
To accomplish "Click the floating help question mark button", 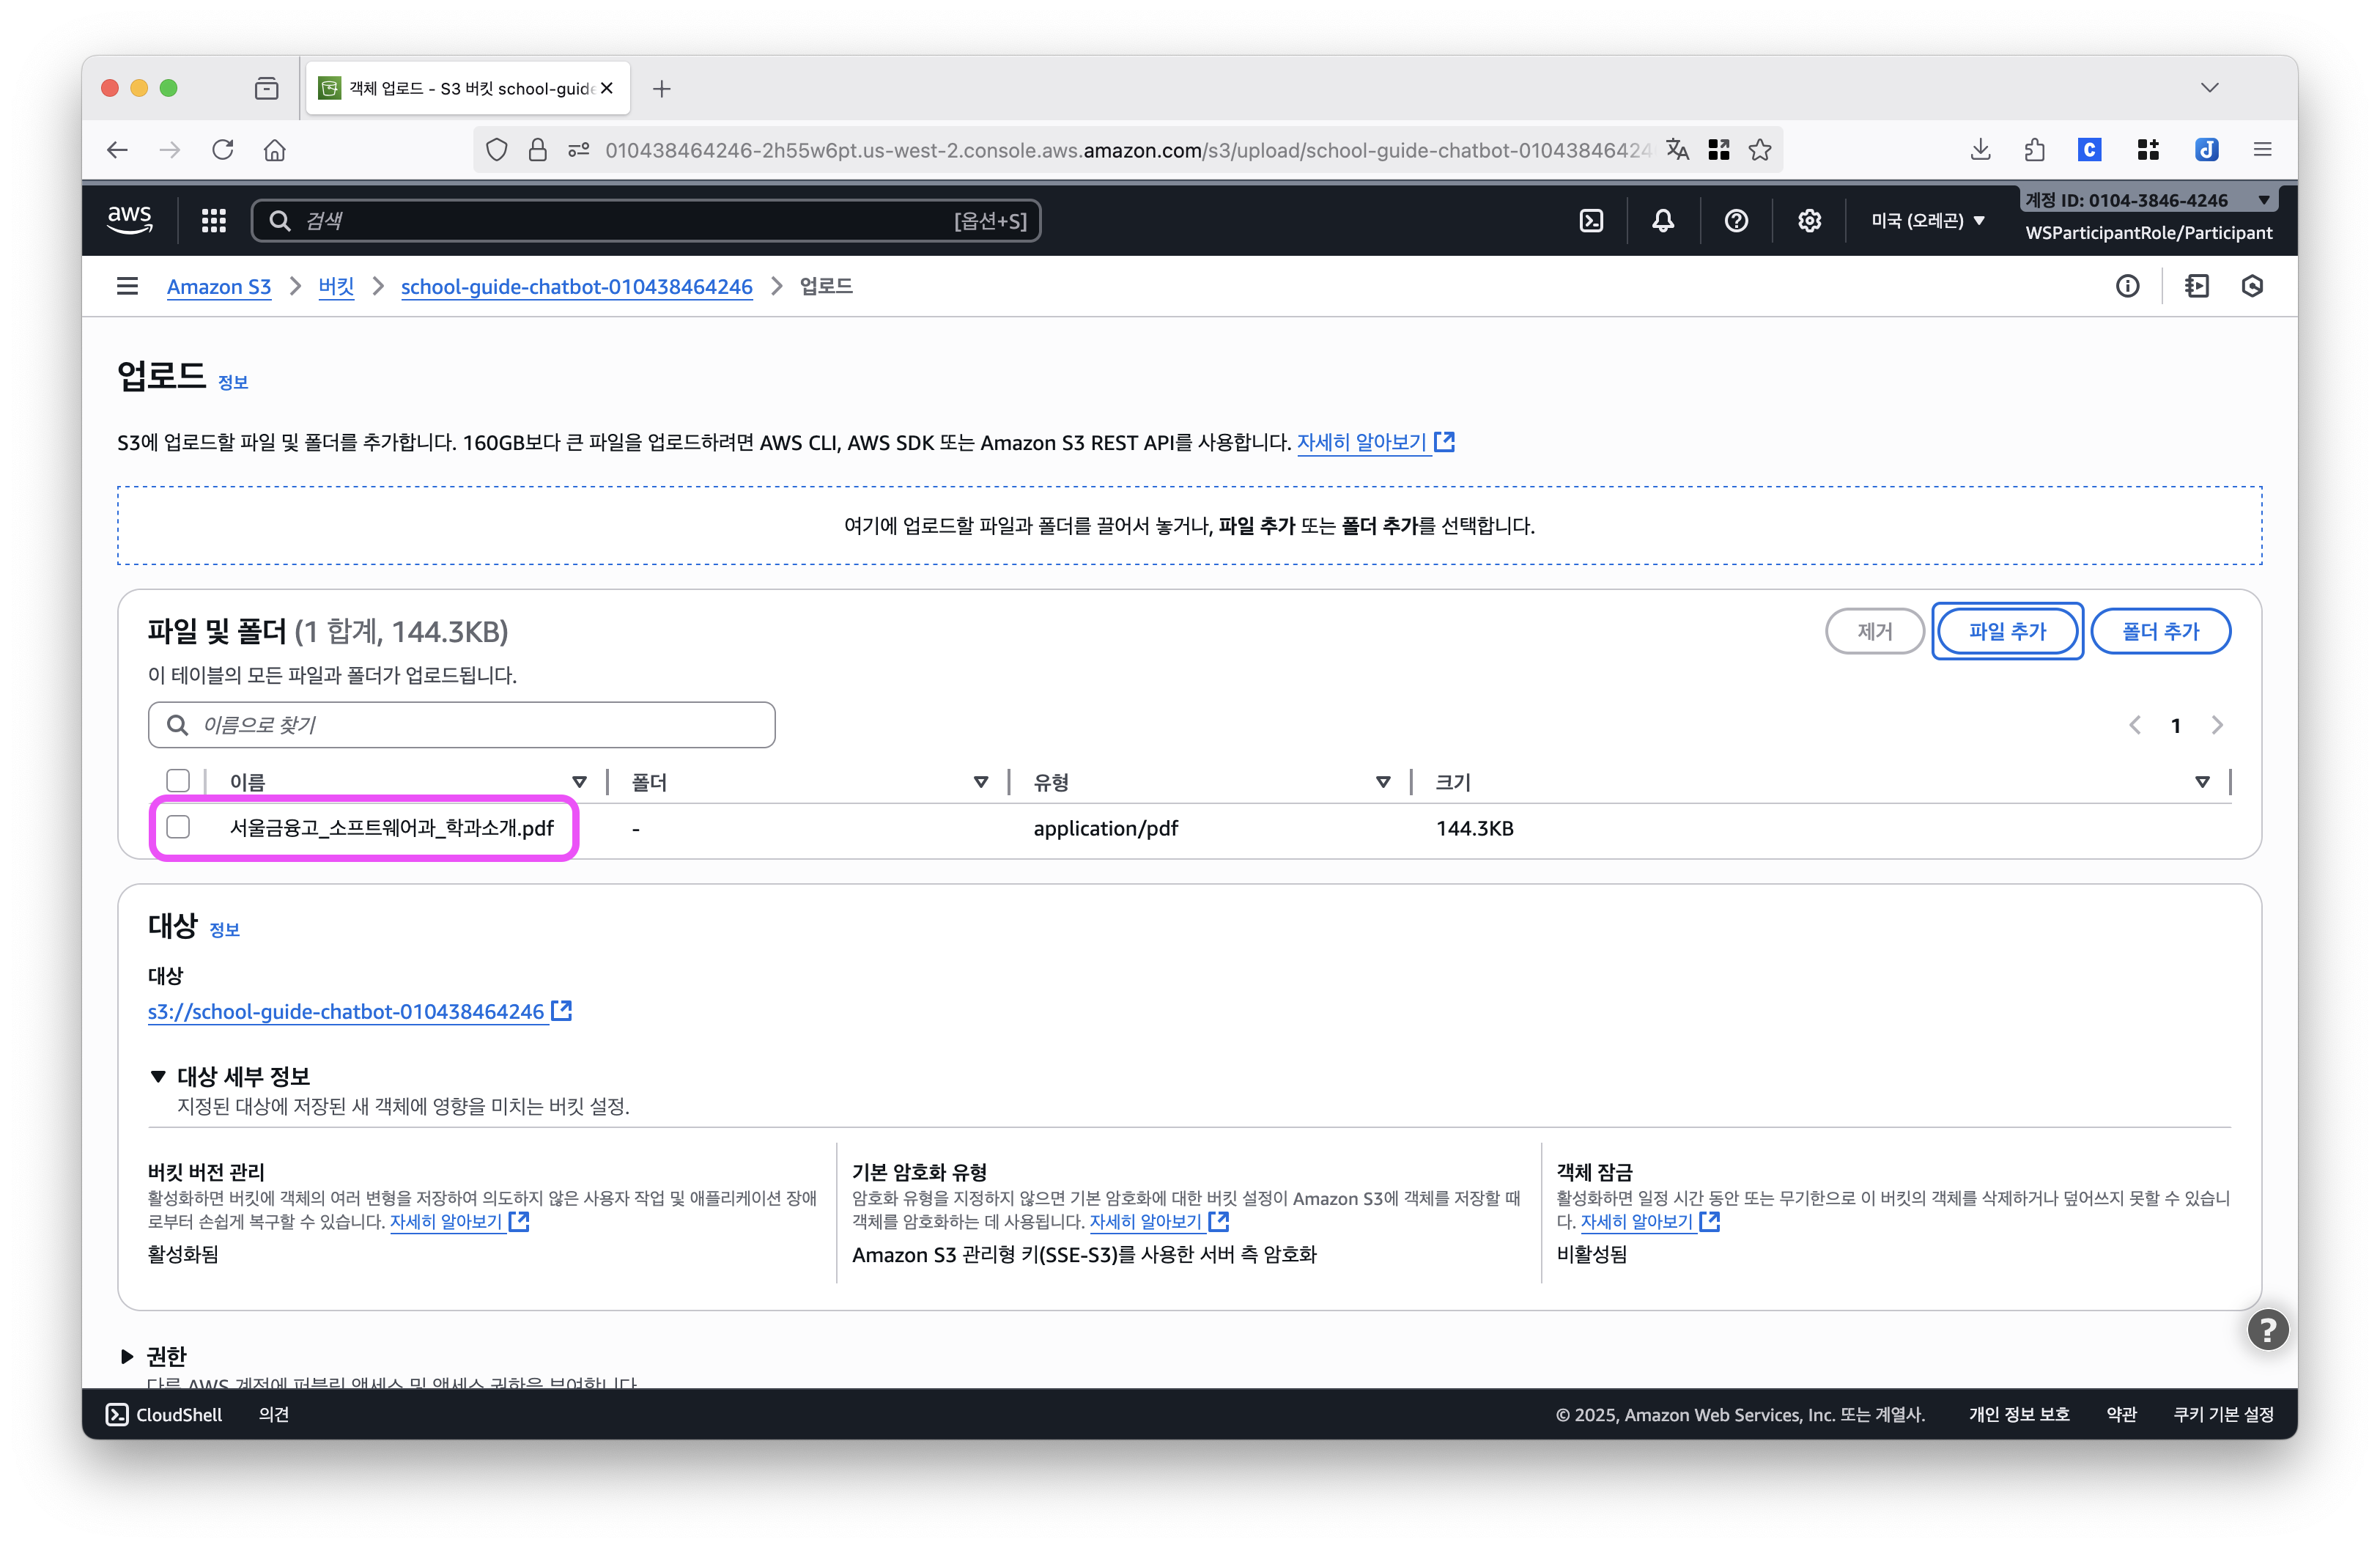I will (x=2267, y=1330).
